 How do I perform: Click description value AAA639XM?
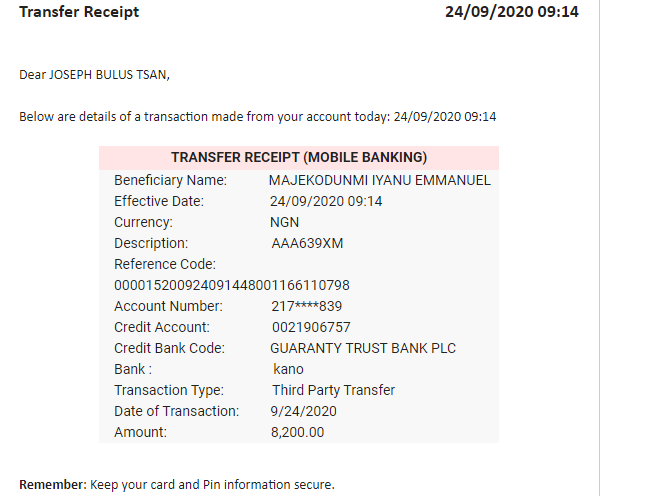(x=307, y=243)
